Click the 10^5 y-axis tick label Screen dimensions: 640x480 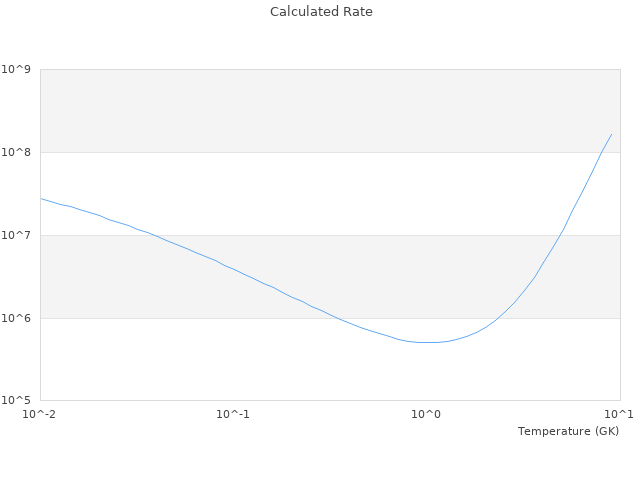(x=16, y=401)
